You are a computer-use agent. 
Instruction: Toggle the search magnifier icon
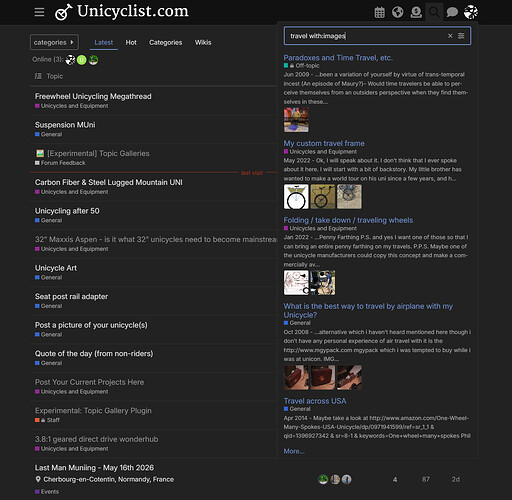(434, 12)
